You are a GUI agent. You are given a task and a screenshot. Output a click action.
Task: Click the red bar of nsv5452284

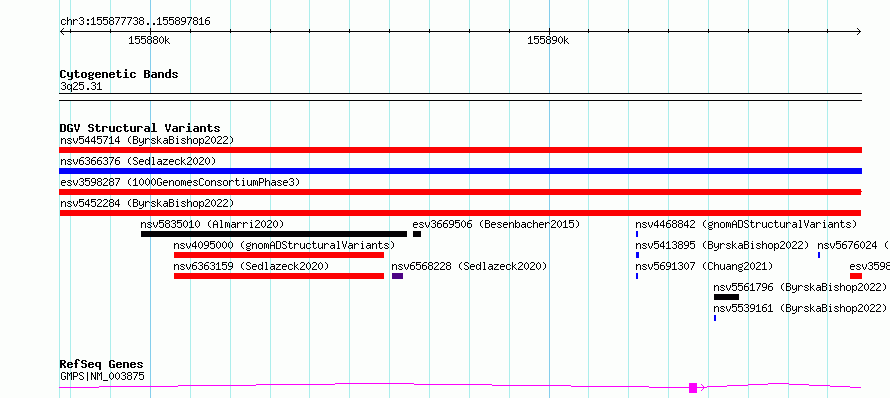click(x=460, y=213)
